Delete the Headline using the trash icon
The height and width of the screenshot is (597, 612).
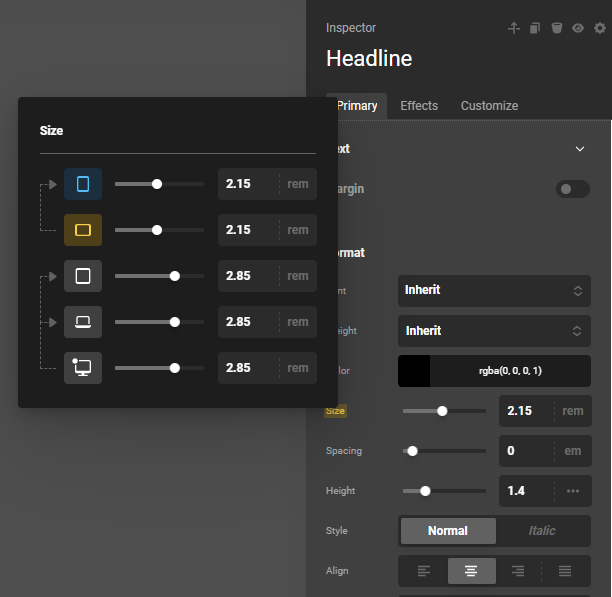pos(557,28)
